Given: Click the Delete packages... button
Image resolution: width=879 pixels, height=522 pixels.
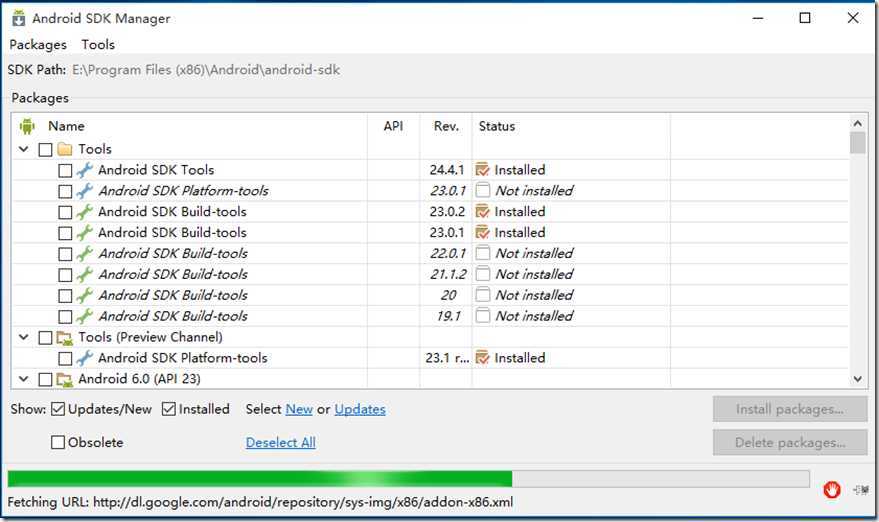Looking at the screenshot, I should point(790,442).
